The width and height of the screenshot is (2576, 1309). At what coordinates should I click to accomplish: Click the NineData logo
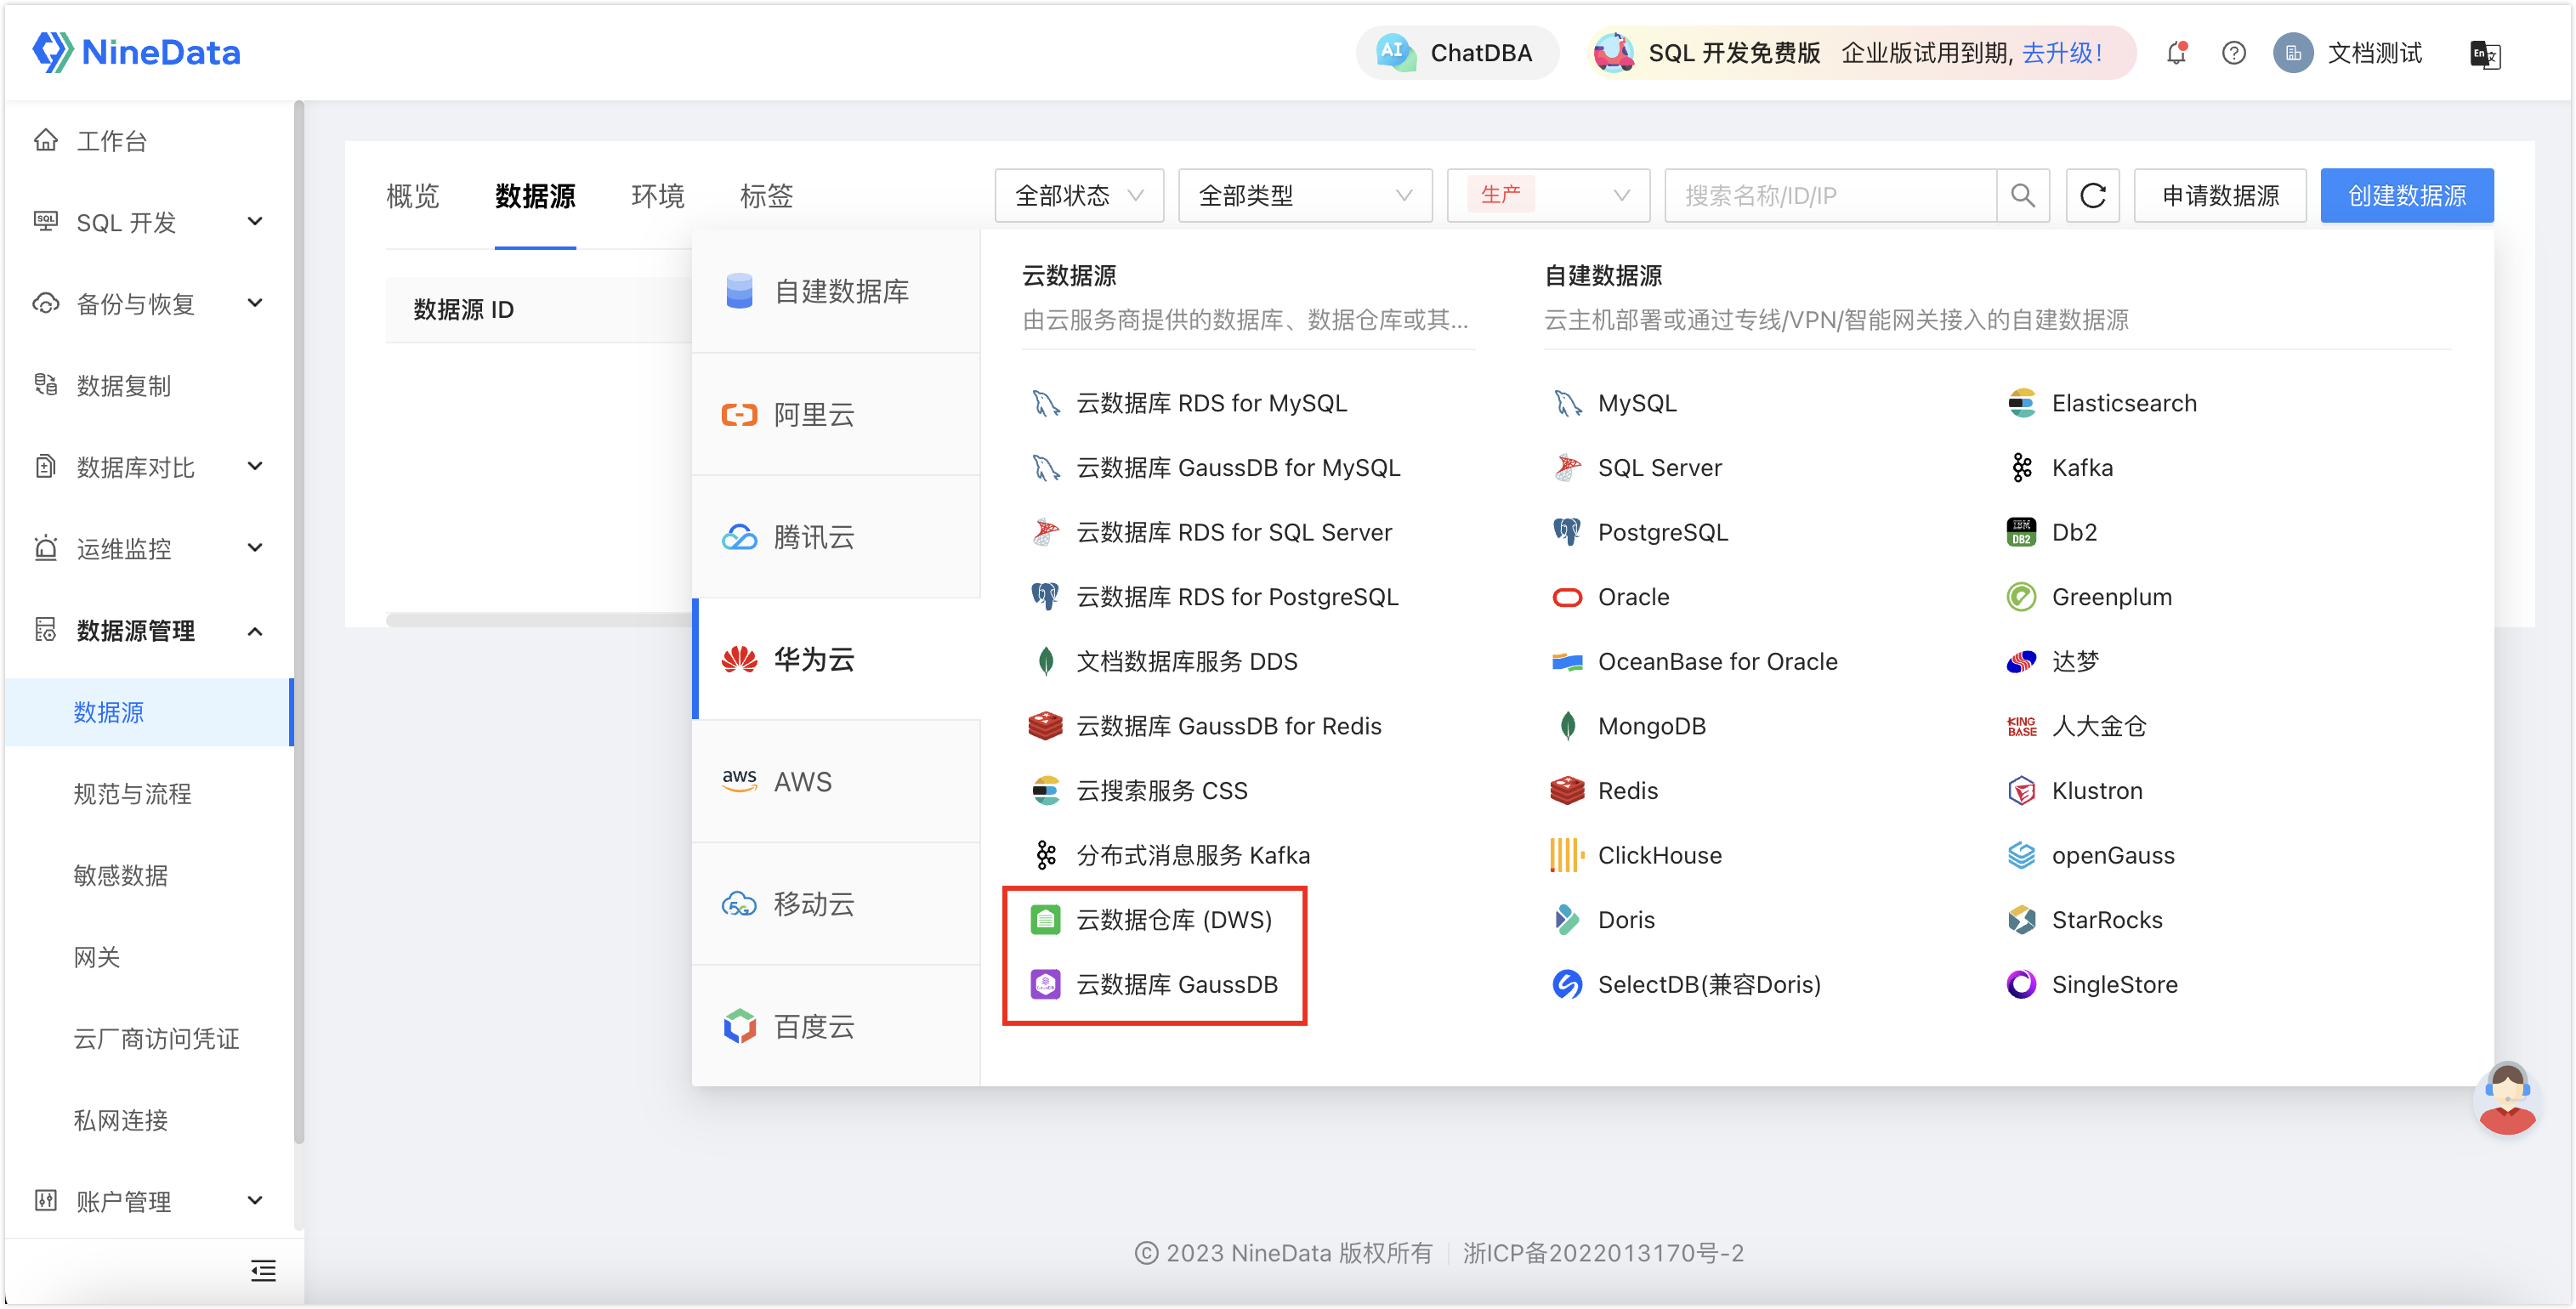point(137,52)
